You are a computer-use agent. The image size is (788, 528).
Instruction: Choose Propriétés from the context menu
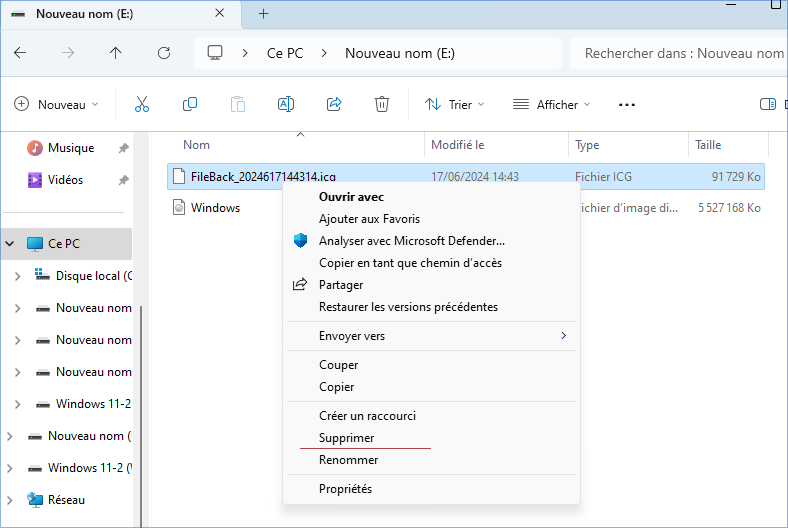(x=345, y=489)
